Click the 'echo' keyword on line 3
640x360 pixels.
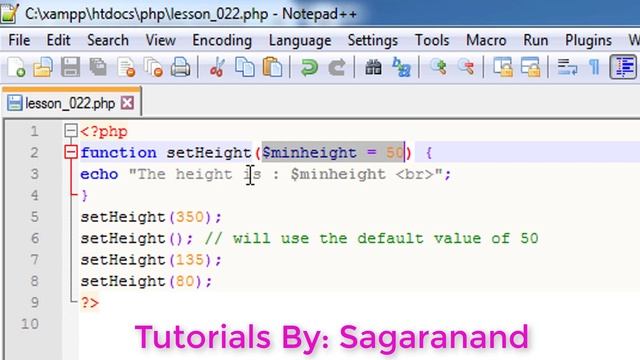click(x=99, y=174)
